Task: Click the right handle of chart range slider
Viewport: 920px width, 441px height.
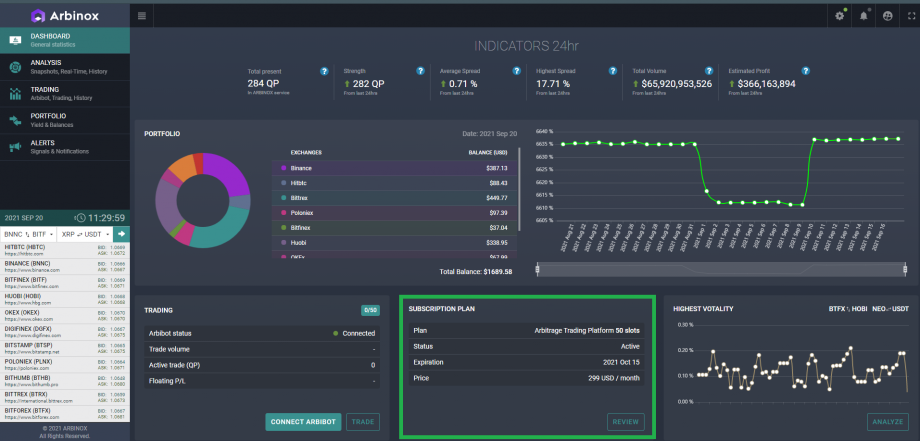Action: pyautogui.click(x=905, y=270)
